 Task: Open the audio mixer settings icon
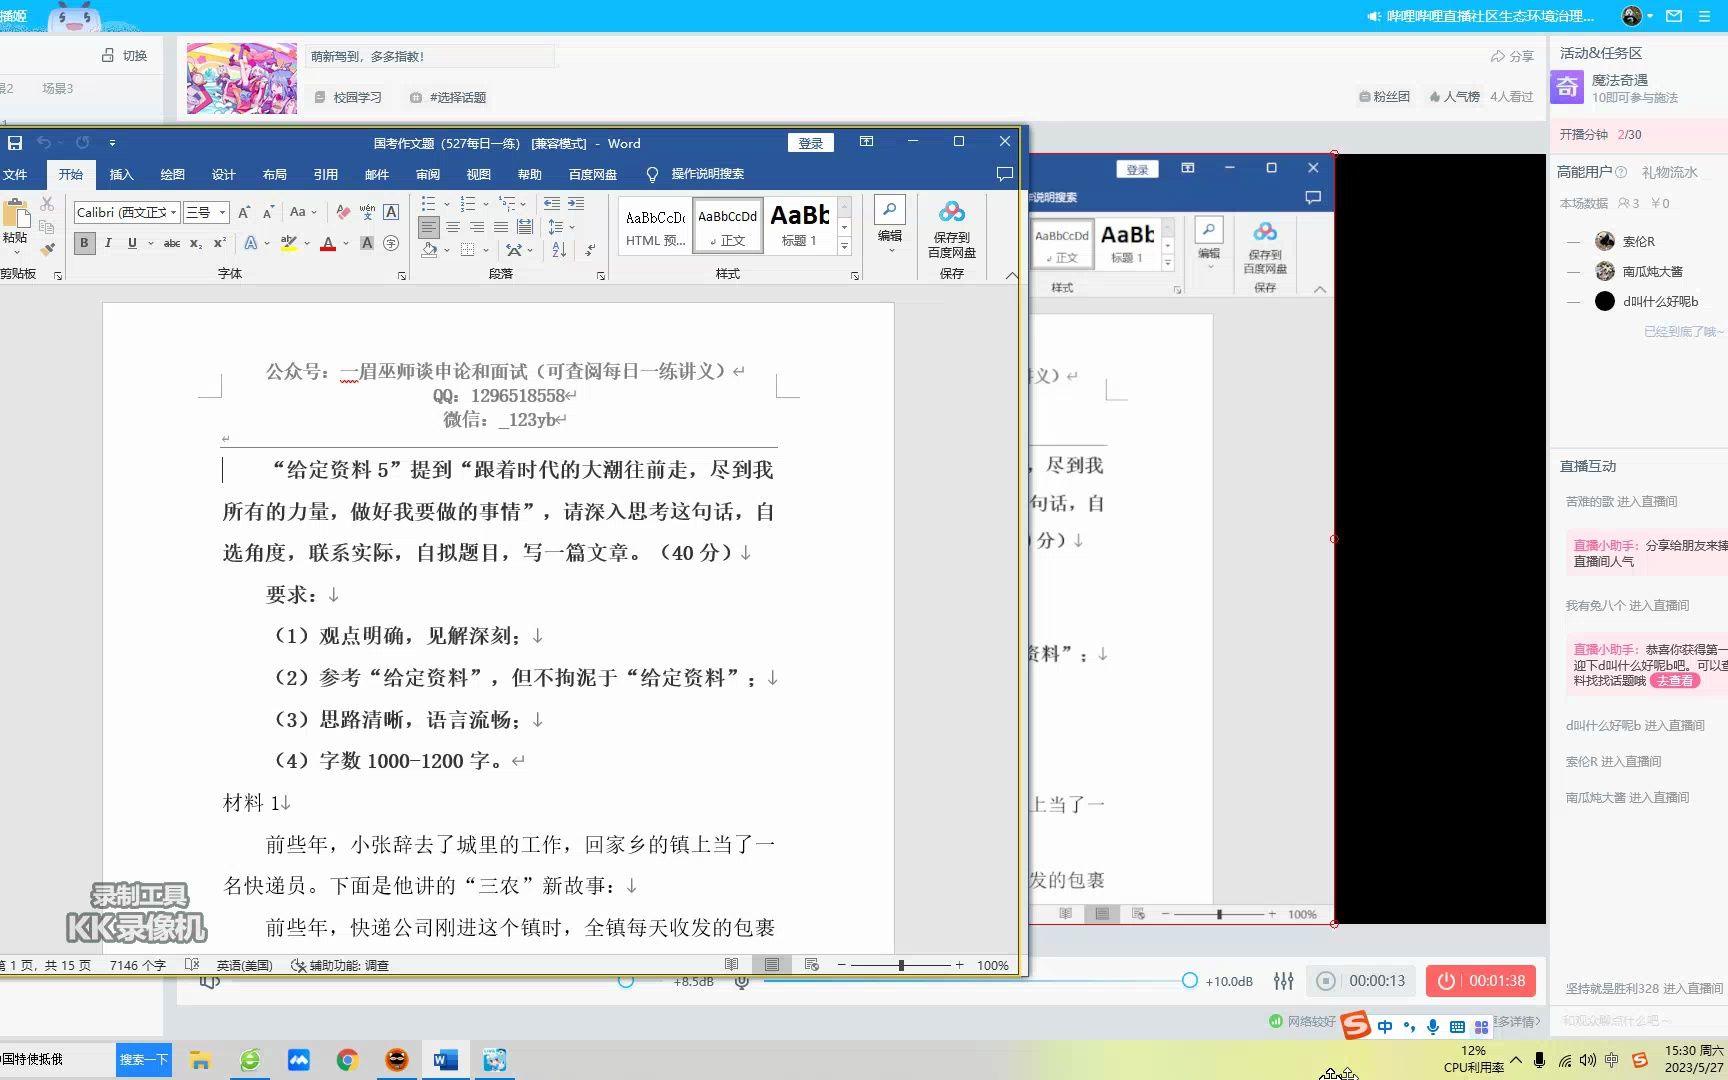pos(1284,981)
